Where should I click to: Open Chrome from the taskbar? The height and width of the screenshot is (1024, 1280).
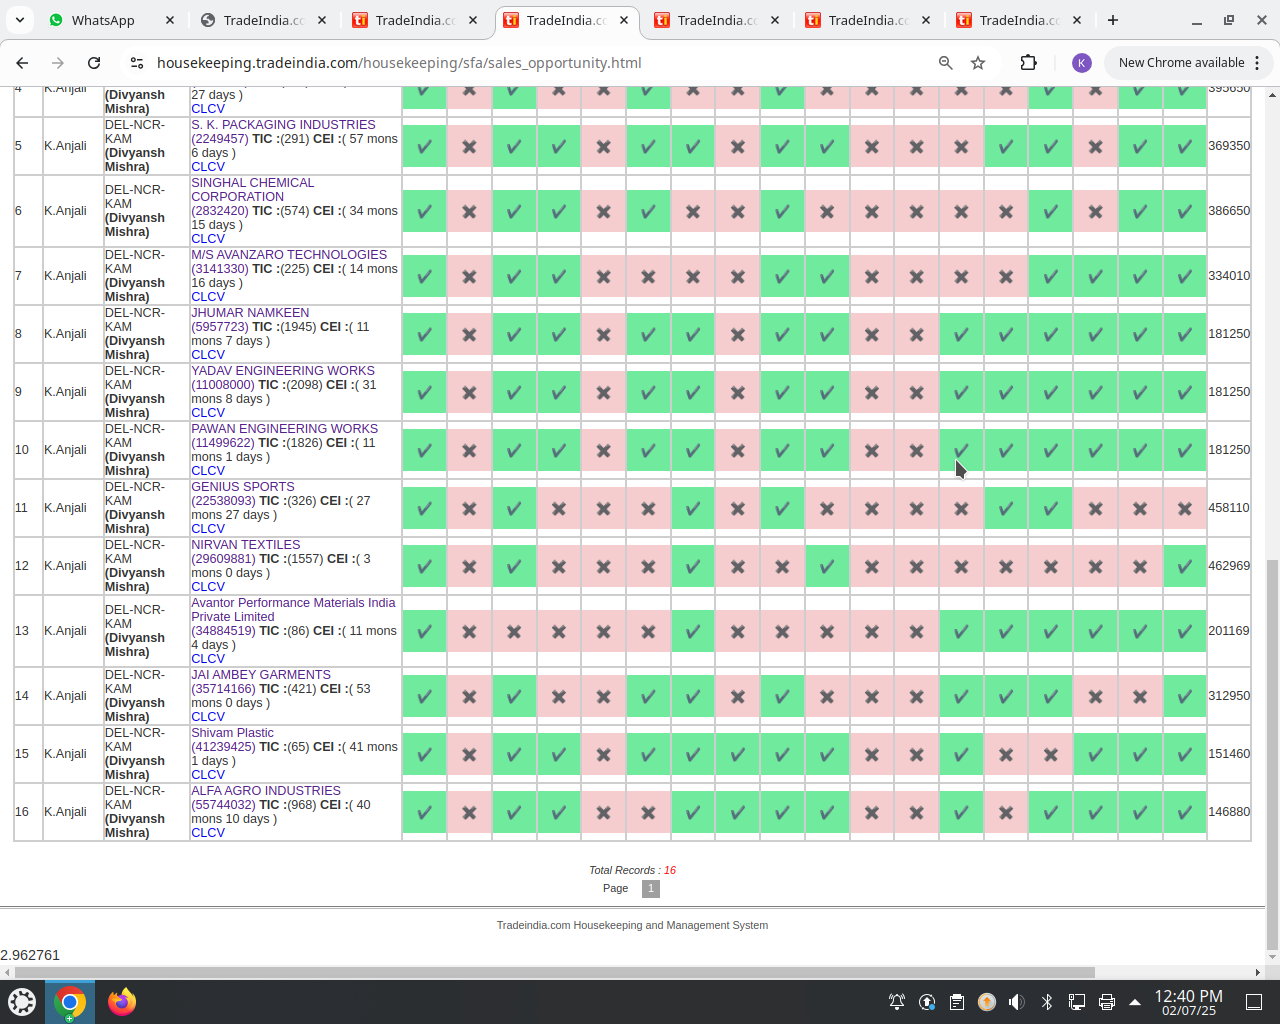tap(70, 1002)
